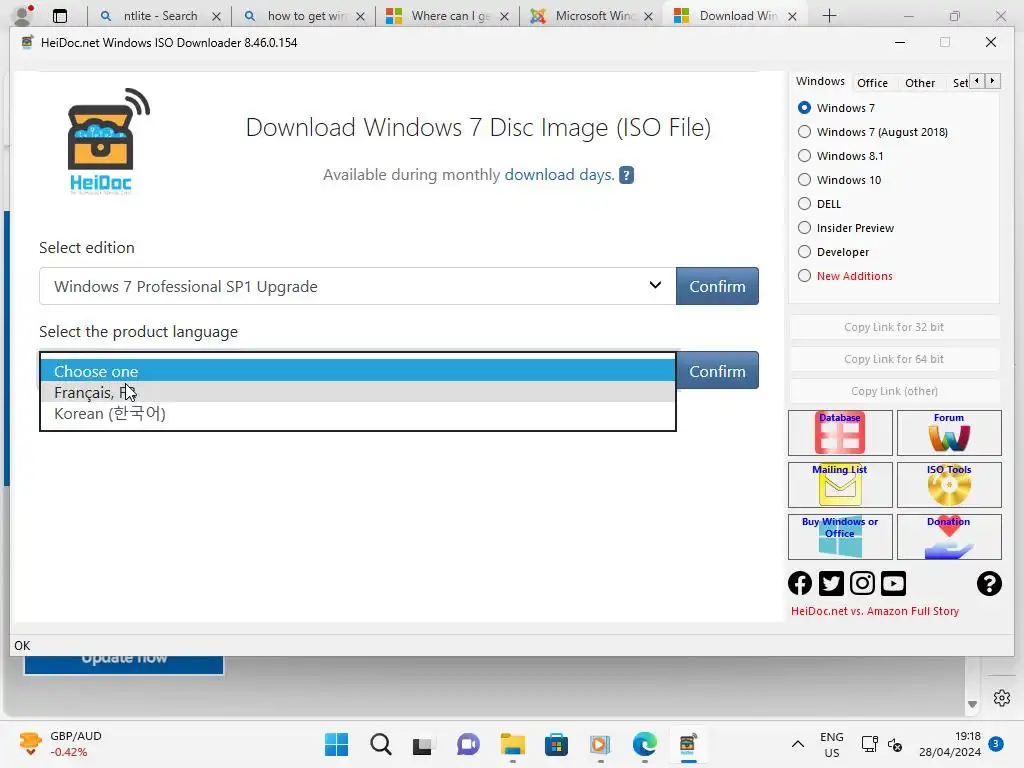Image resolution: width=1024 pixels, height=768 pixels.
Task: Open the GBP/AUD taskbar widget
Action: pos(61,744)
